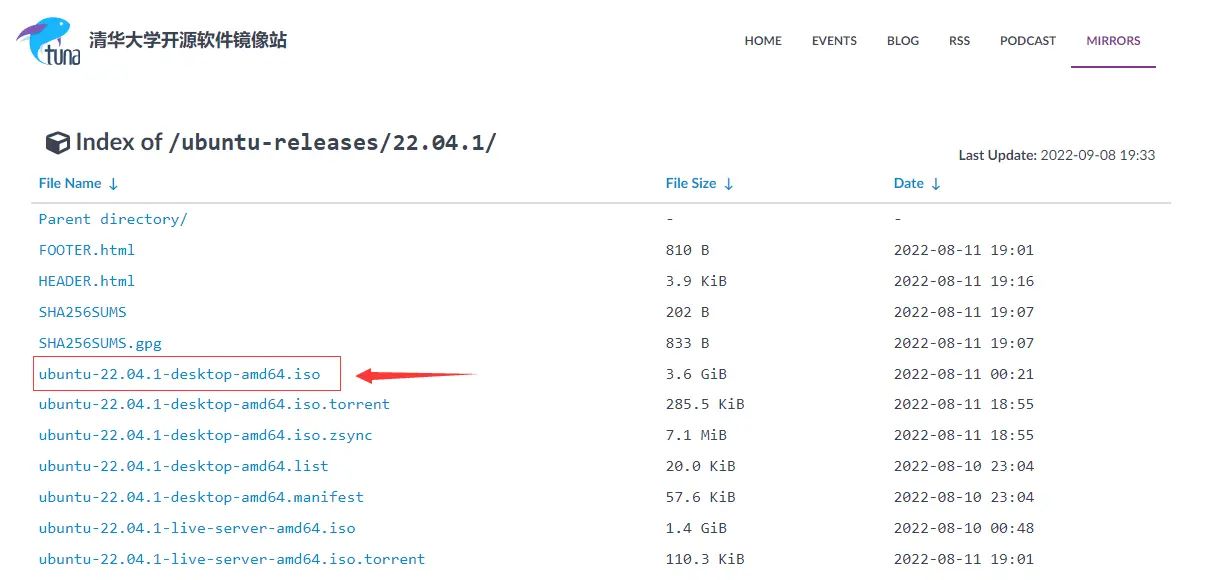Open the EVENTS navigation item
Viewport: 1210px width, 580px height.
[834, 41]
